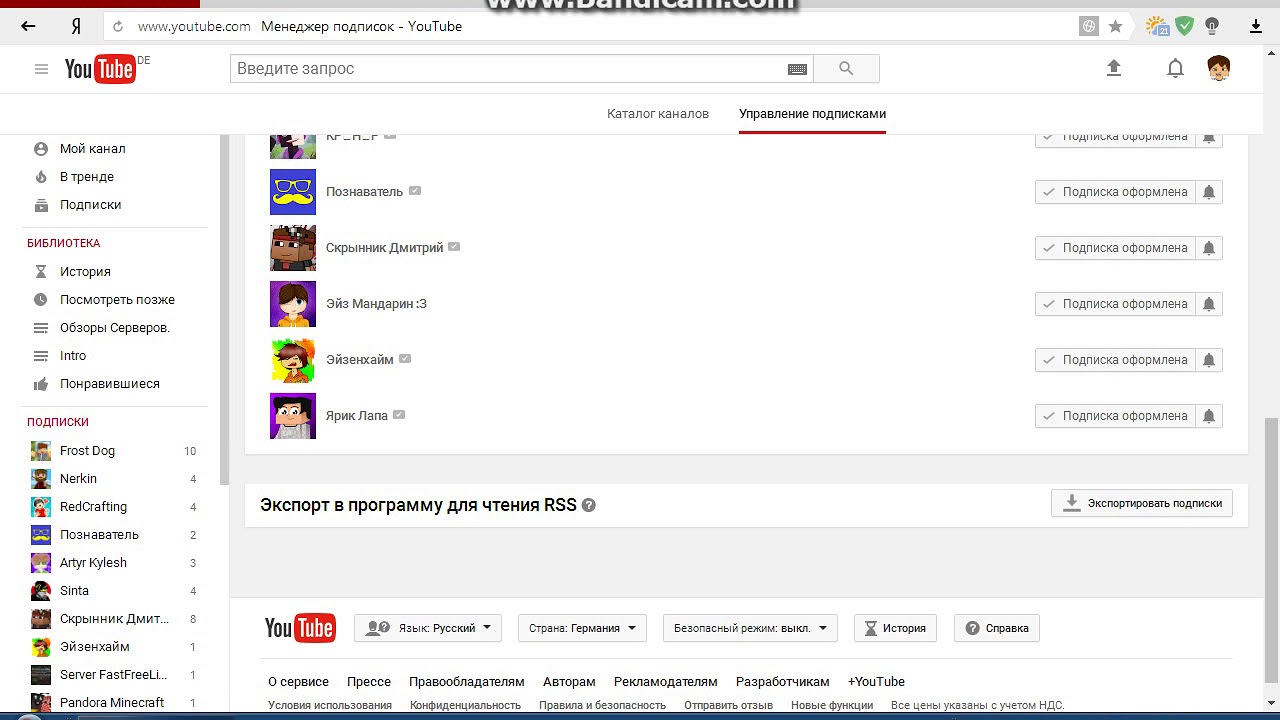Open Познаватель channel thumbnail in list
Screen dimensions: 1280x720
(x=293, y=192)
